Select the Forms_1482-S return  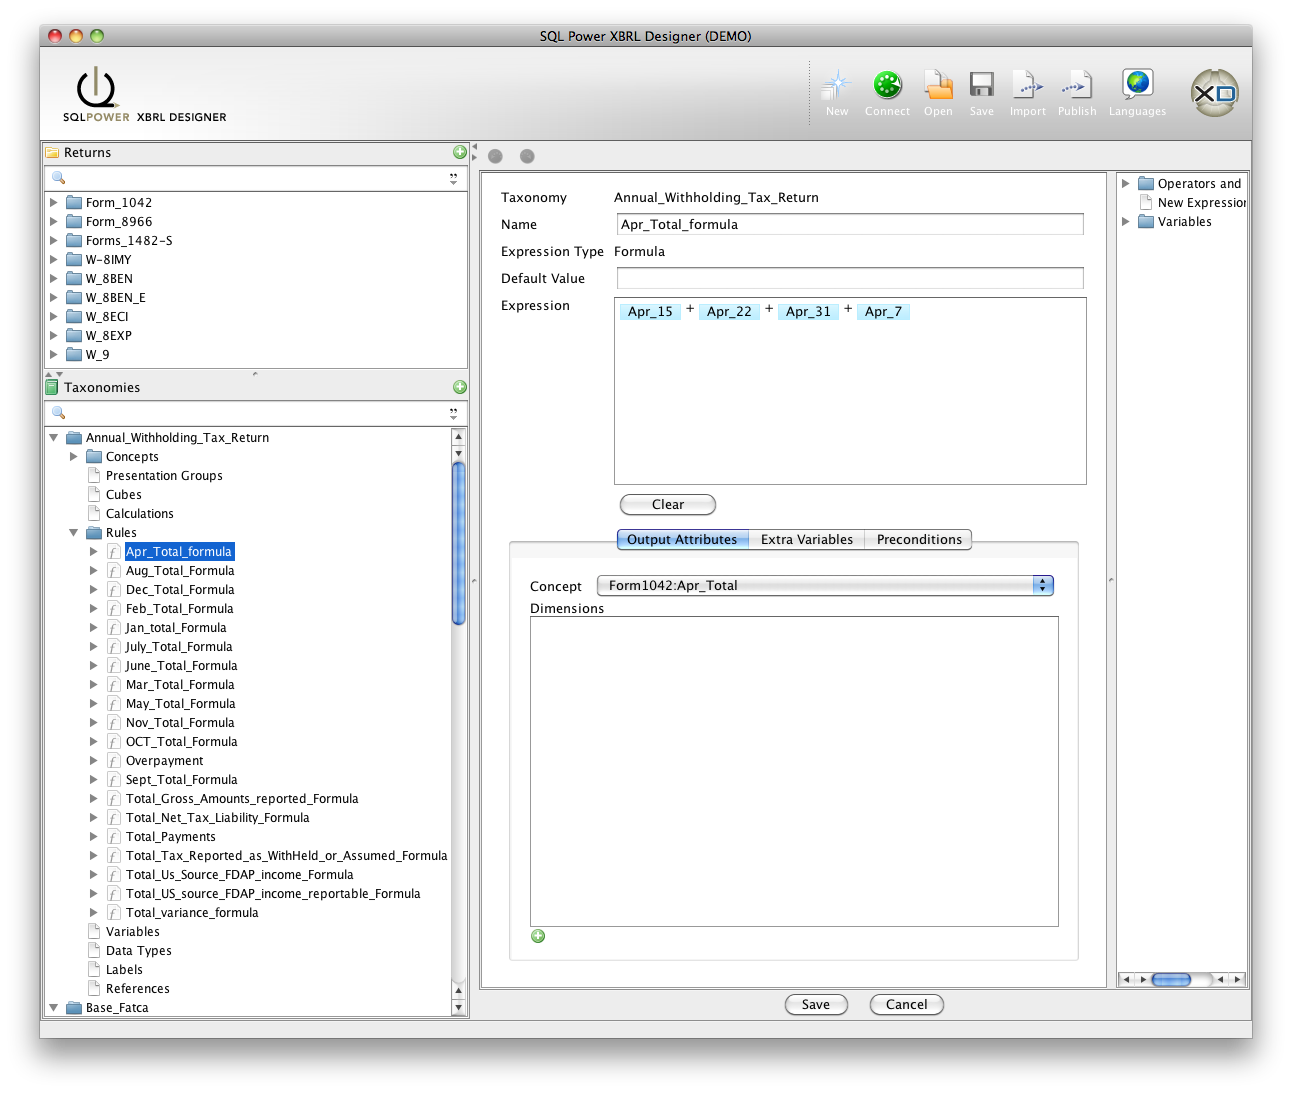point(129,240)
